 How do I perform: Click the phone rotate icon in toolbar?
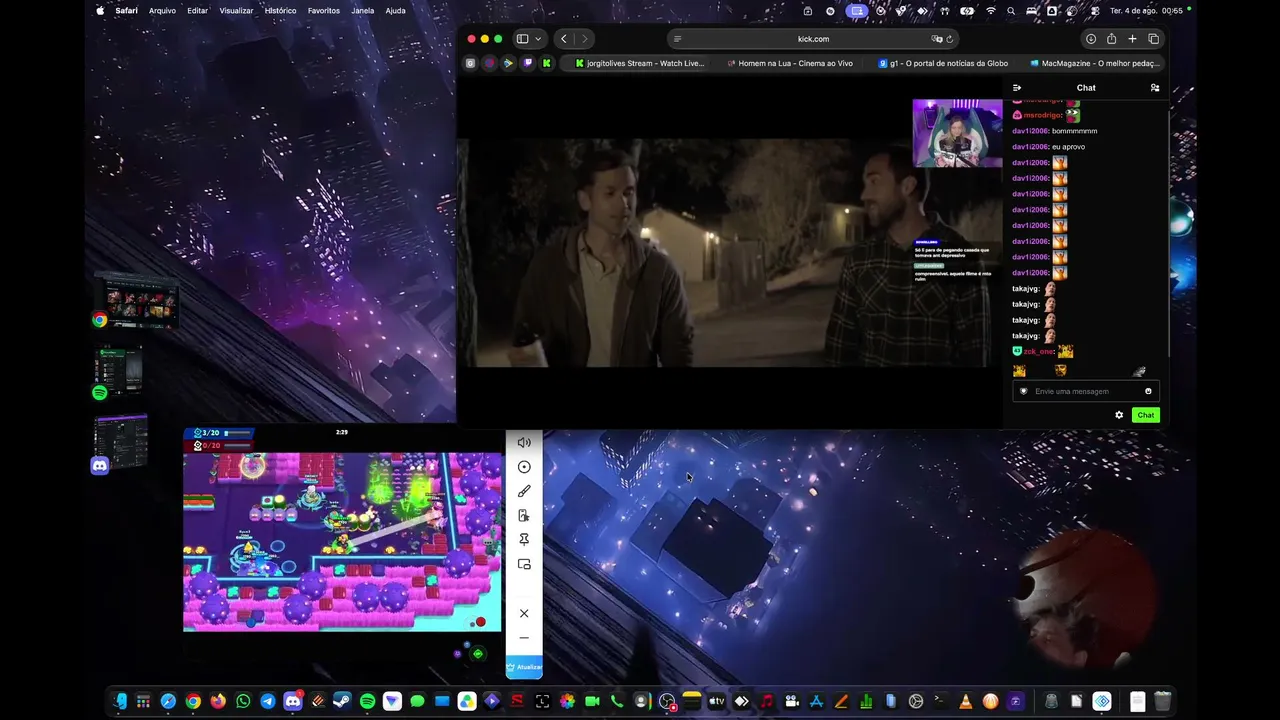524,515
